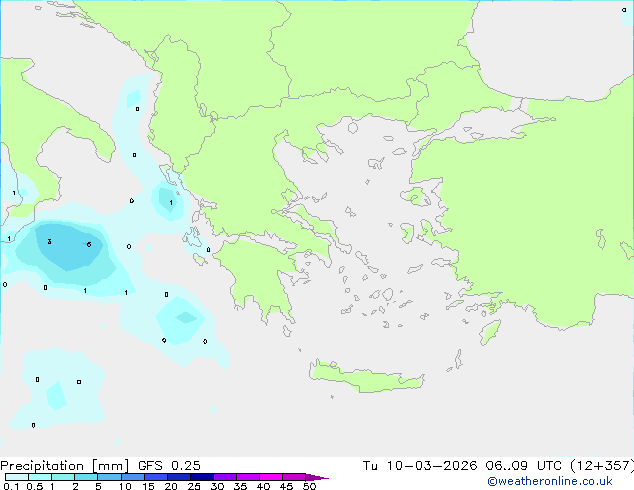The width and height of the screenshot is (634, 490).
Task: Click the '6' precipitation value on the map
Action: coord(89,244)
